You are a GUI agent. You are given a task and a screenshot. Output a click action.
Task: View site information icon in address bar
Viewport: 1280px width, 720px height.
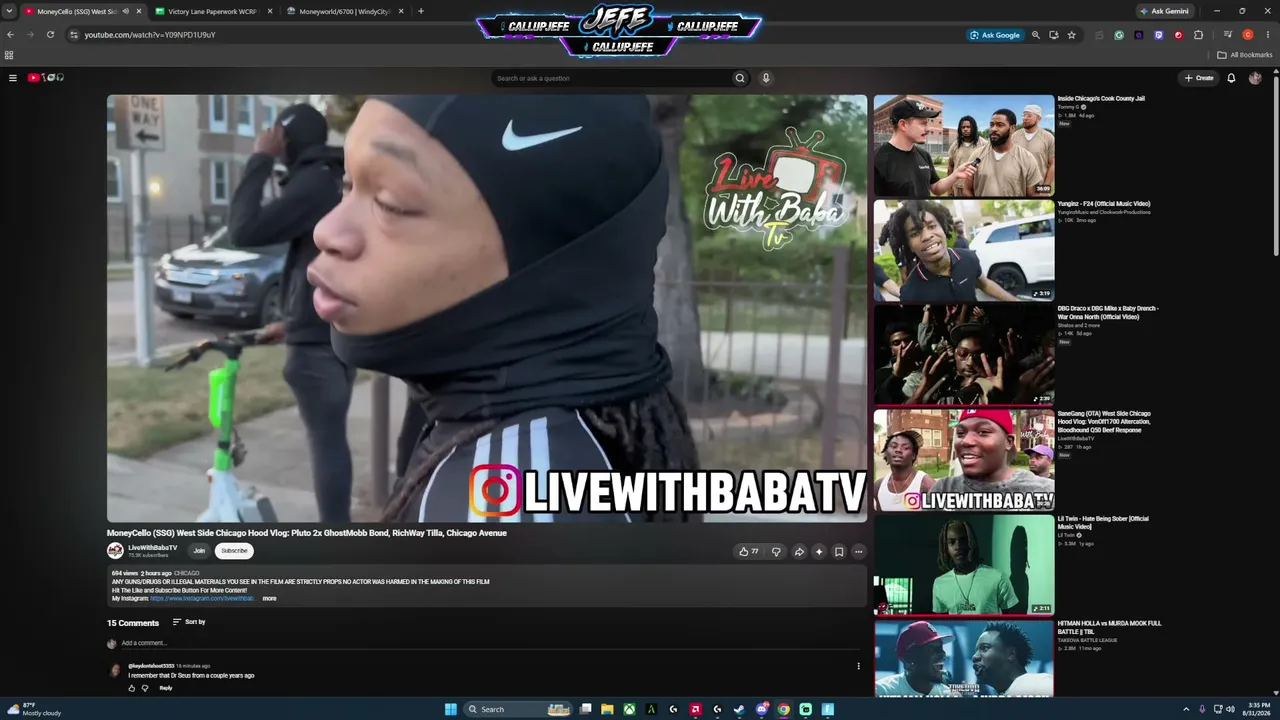pos(74,35)
